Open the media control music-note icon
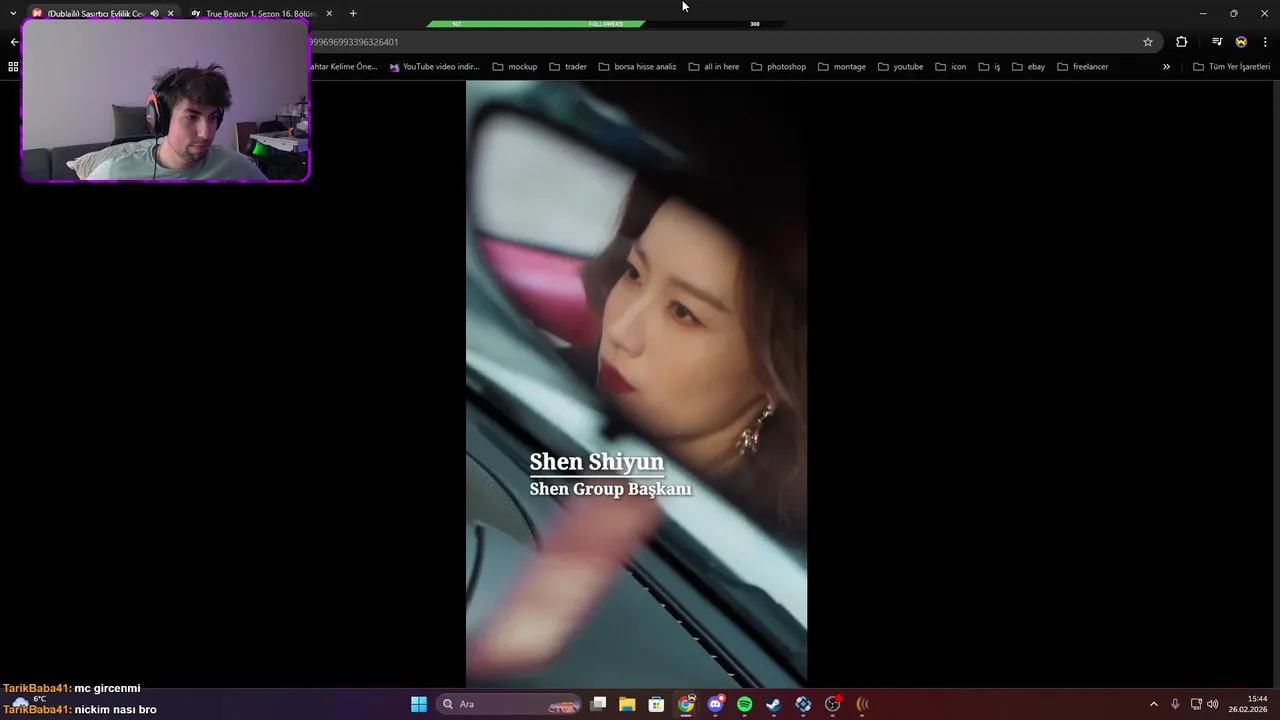Screen dimensions: 1280x720 (1217, 42)
